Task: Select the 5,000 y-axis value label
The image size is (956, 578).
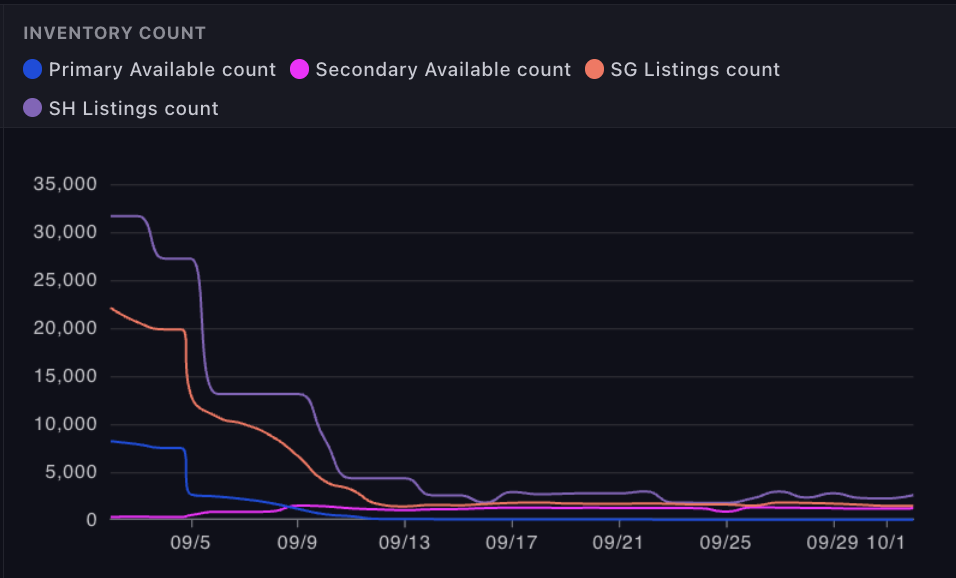Action: [69, 472]
